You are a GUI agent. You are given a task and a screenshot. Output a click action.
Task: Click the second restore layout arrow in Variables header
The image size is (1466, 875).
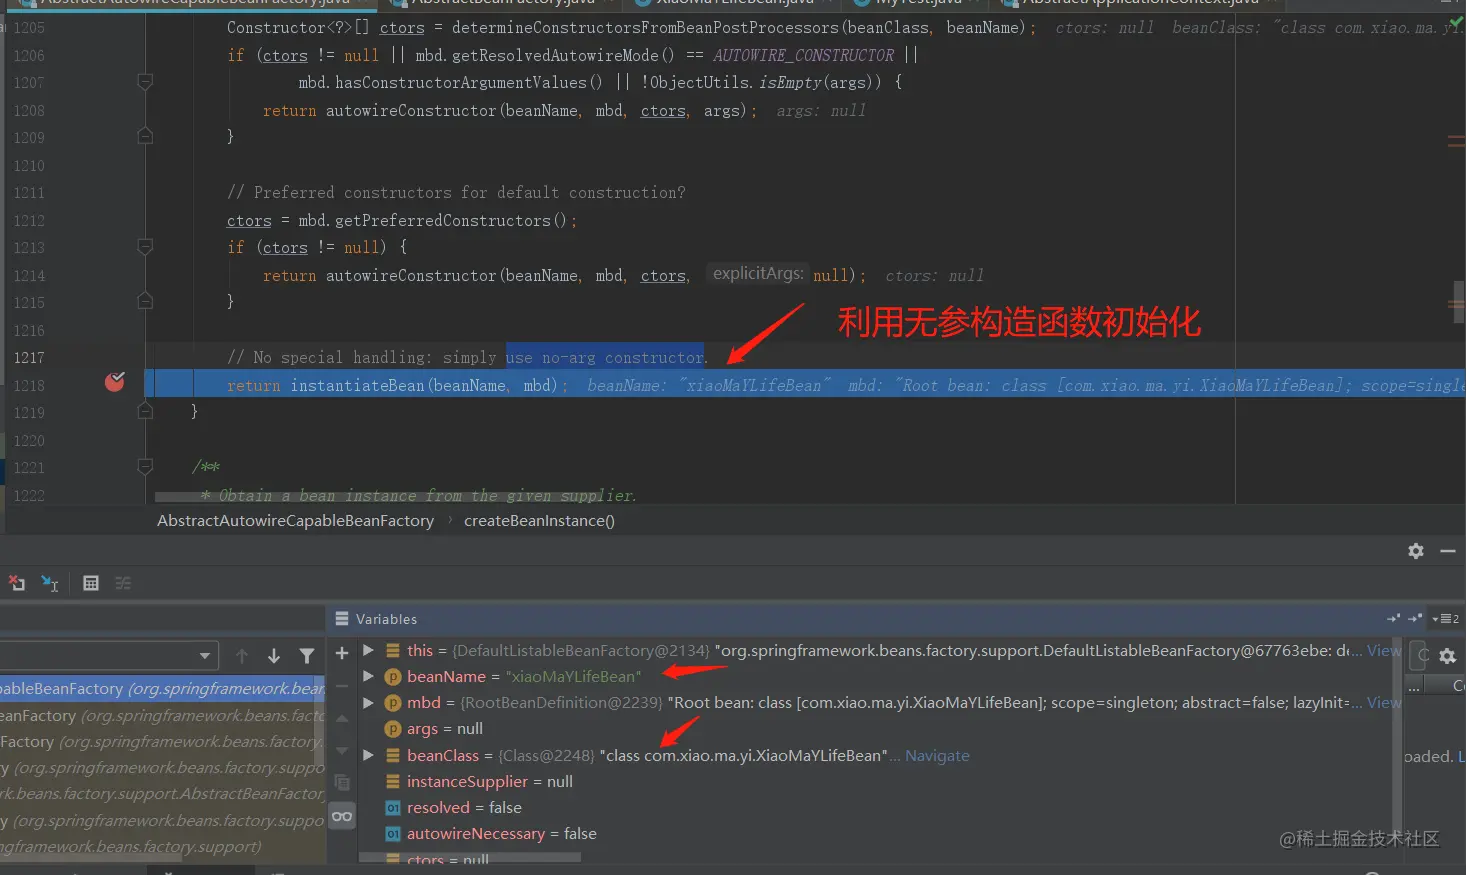pyautogui.click(x=1414, y=618)
